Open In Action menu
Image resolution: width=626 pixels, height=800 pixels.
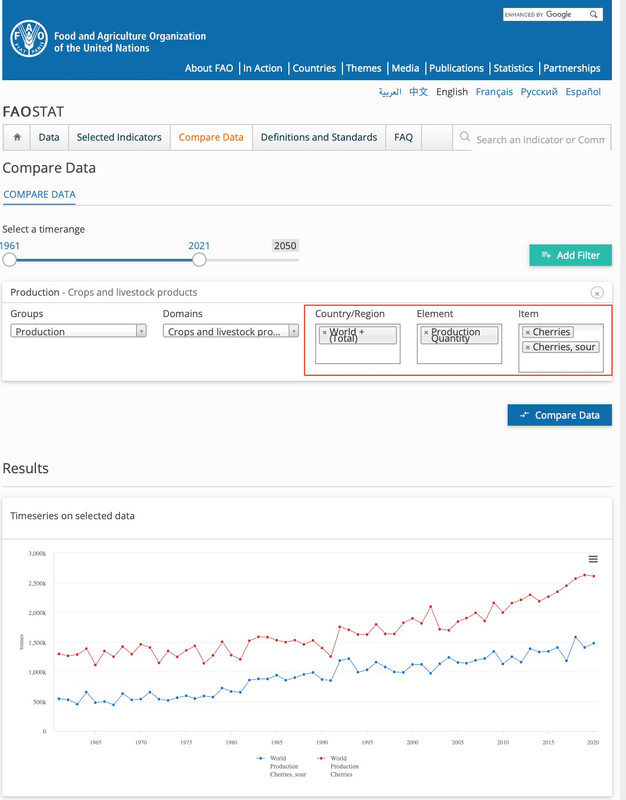point(263,68)
